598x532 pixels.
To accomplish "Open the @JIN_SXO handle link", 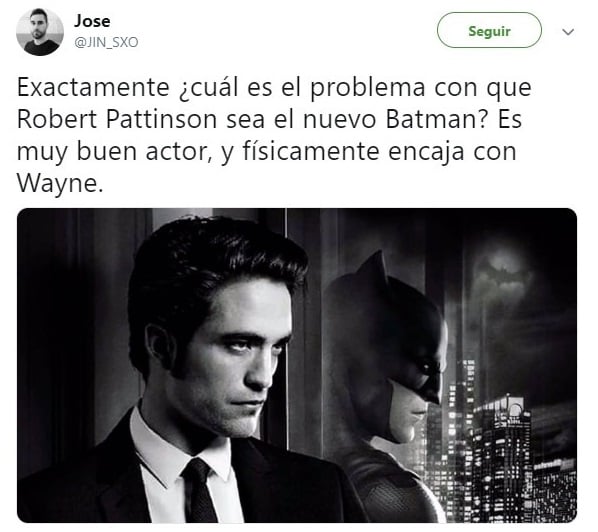I will pyautogui.click(x=106, y=42).
